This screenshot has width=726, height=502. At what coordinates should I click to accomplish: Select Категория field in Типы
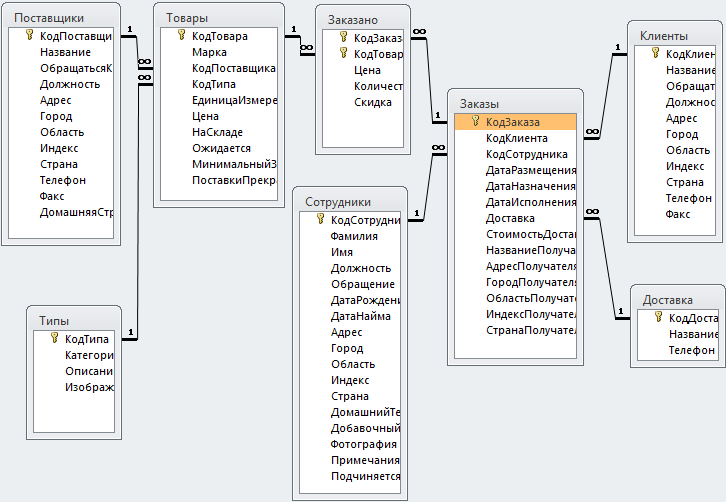74,355
